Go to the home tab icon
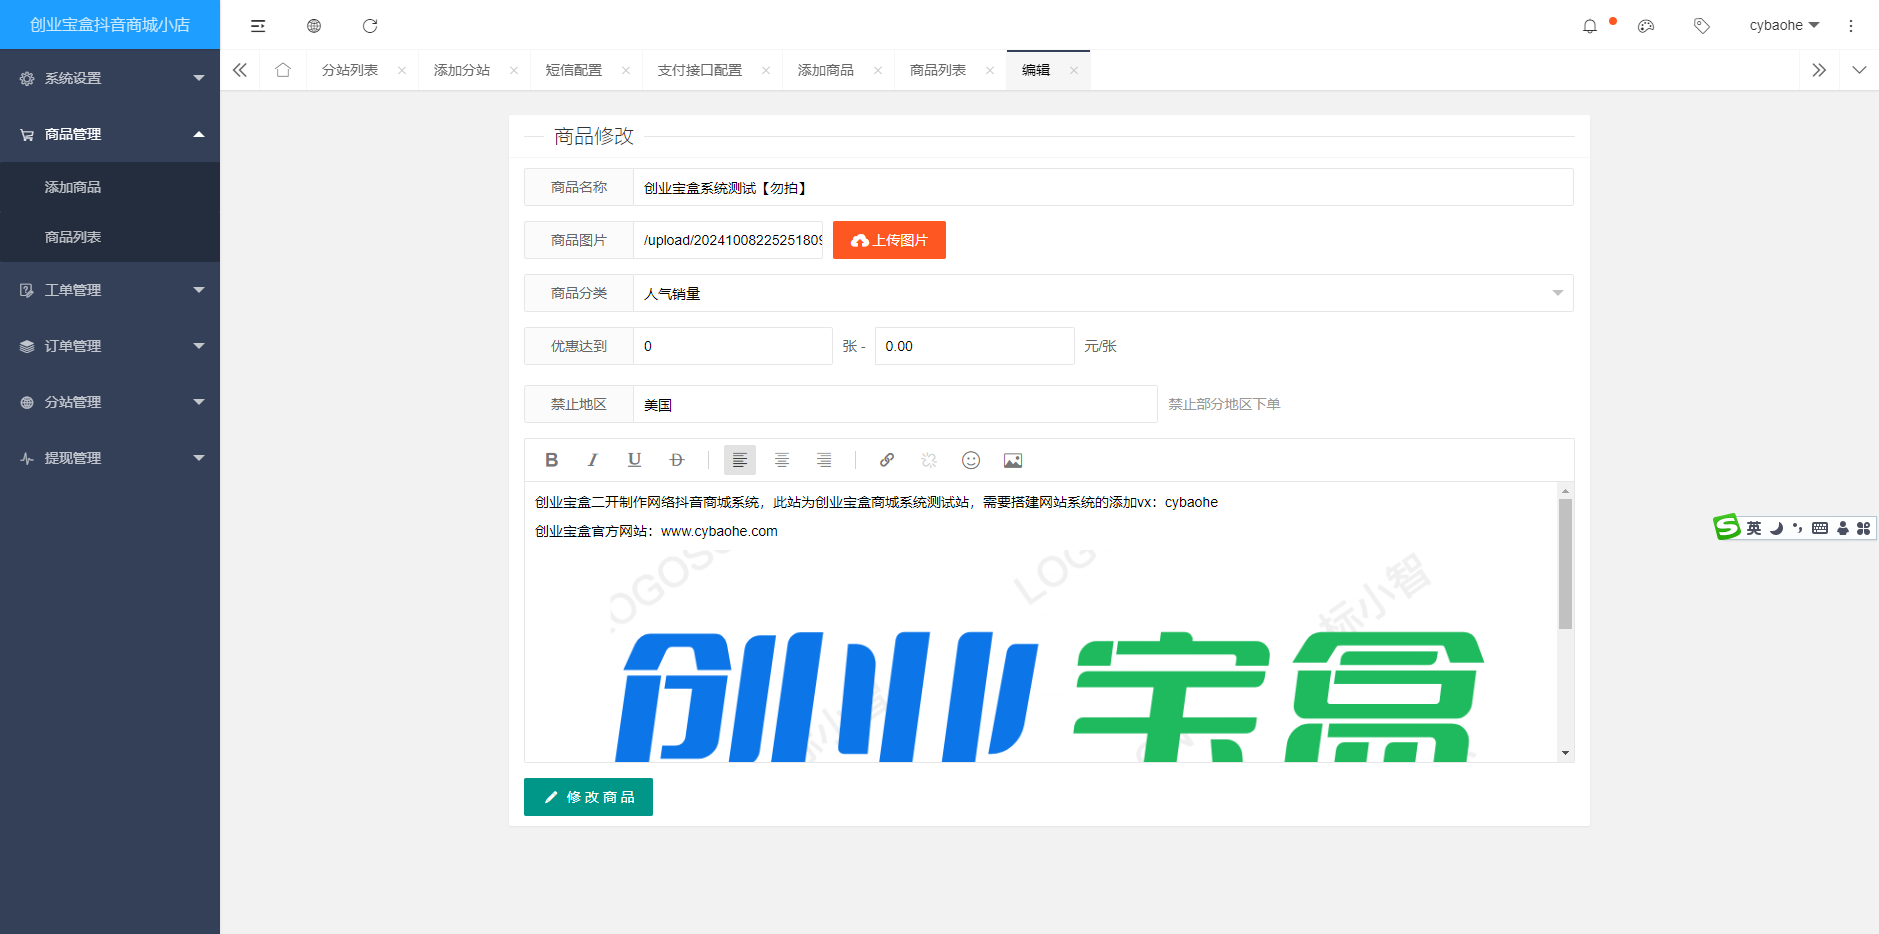The width and height of the screenshot is (1879, 934). tap(283, 70)
